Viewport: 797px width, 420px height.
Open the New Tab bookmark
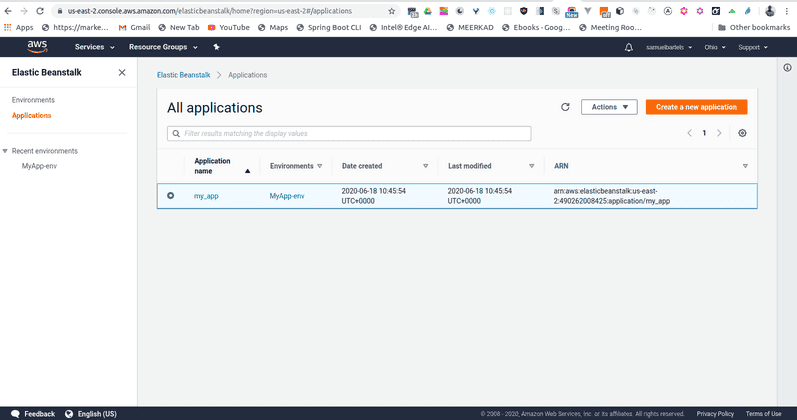pos(179,27)
